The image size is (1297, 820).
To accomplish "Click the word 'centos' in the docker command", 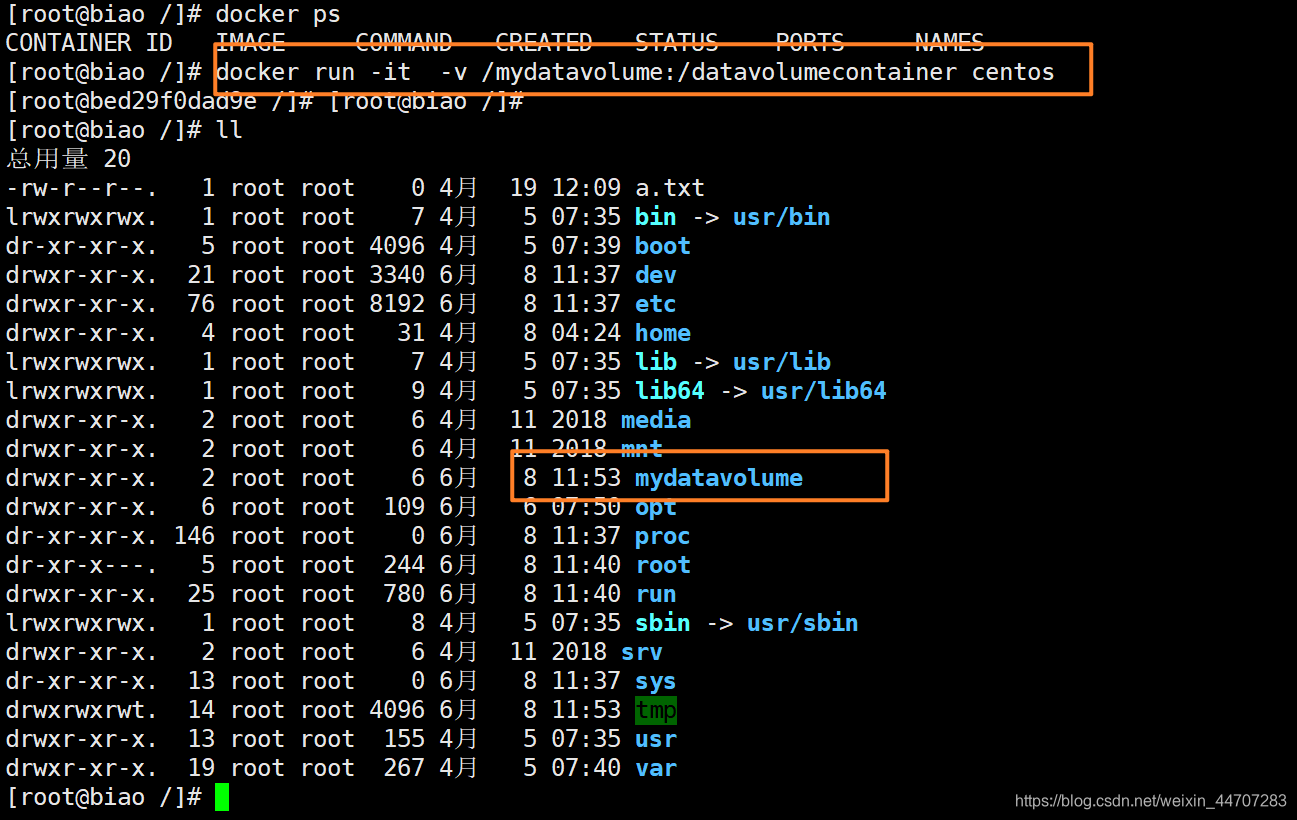I will tap(1013, 72).
